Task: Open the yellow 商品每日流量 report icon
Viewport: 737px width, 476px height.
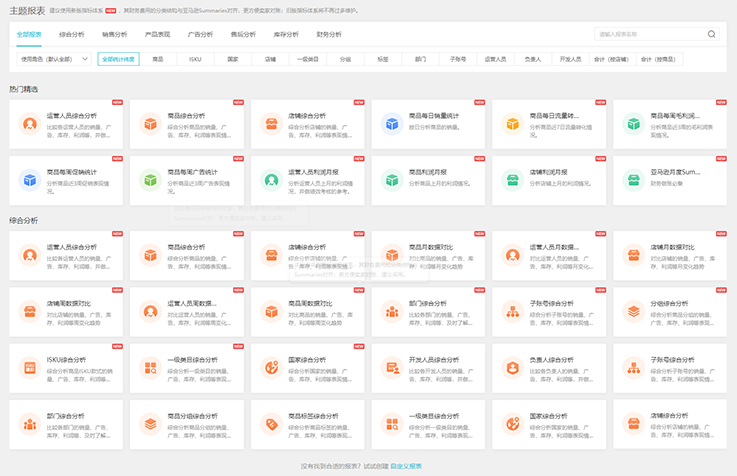Action: click(512, 124)
